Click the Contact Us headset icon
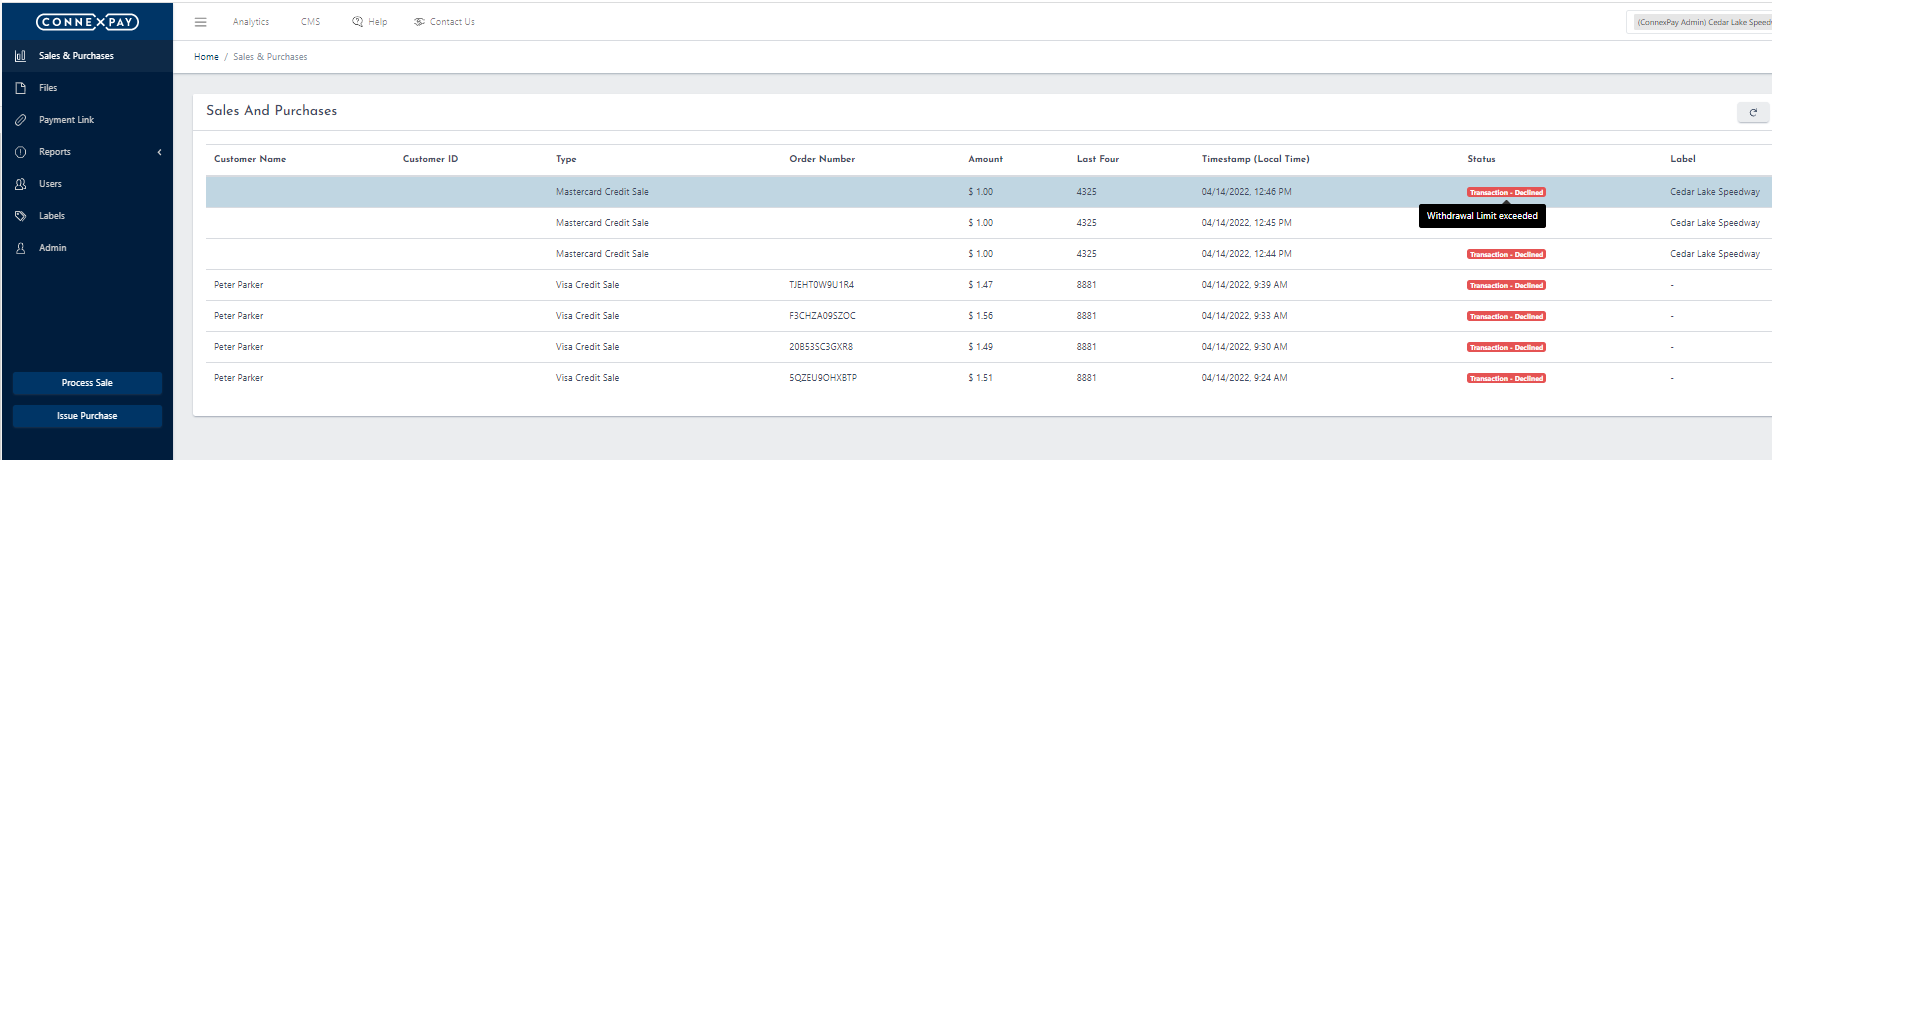1906x1024 pixels. (419, 22)
